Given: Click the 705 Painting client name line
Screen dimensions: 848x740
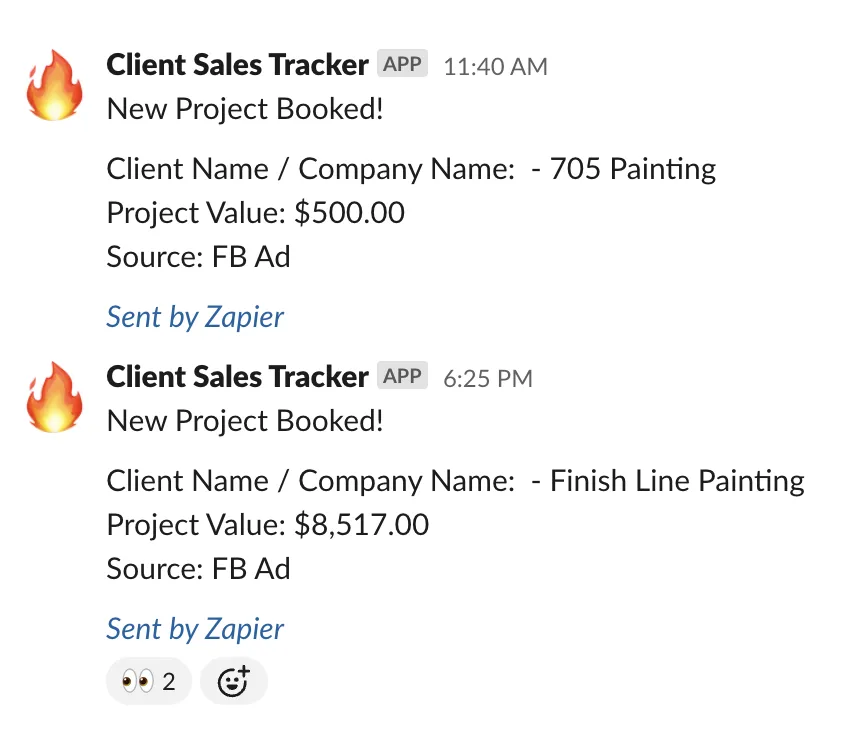Looking at the screenshot, I should coord(411,169).
